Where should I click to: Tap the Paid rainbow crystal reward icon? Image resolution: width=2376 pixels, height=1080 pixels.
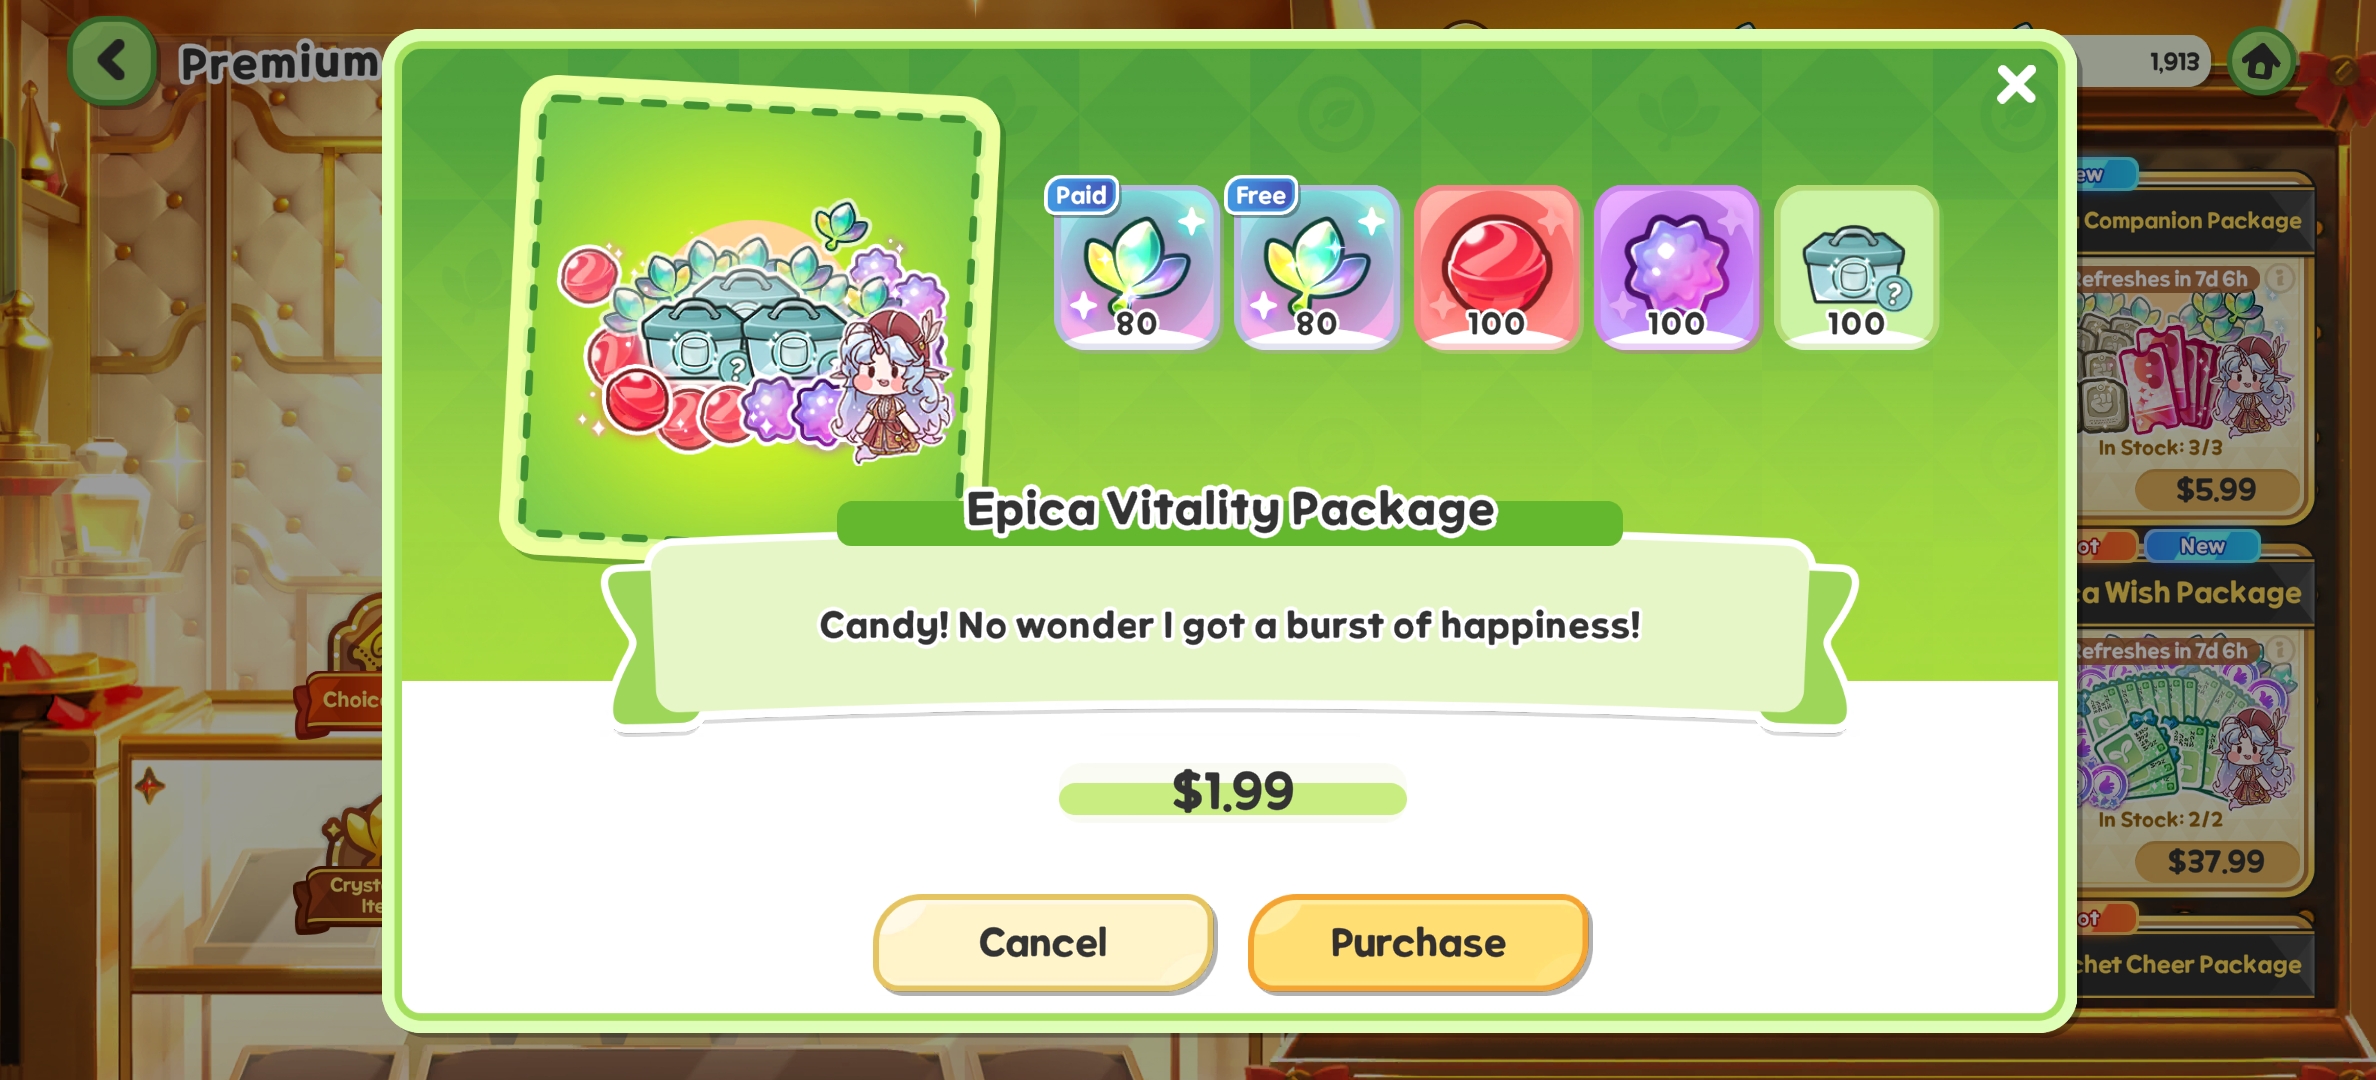(x=1137, y=267)
